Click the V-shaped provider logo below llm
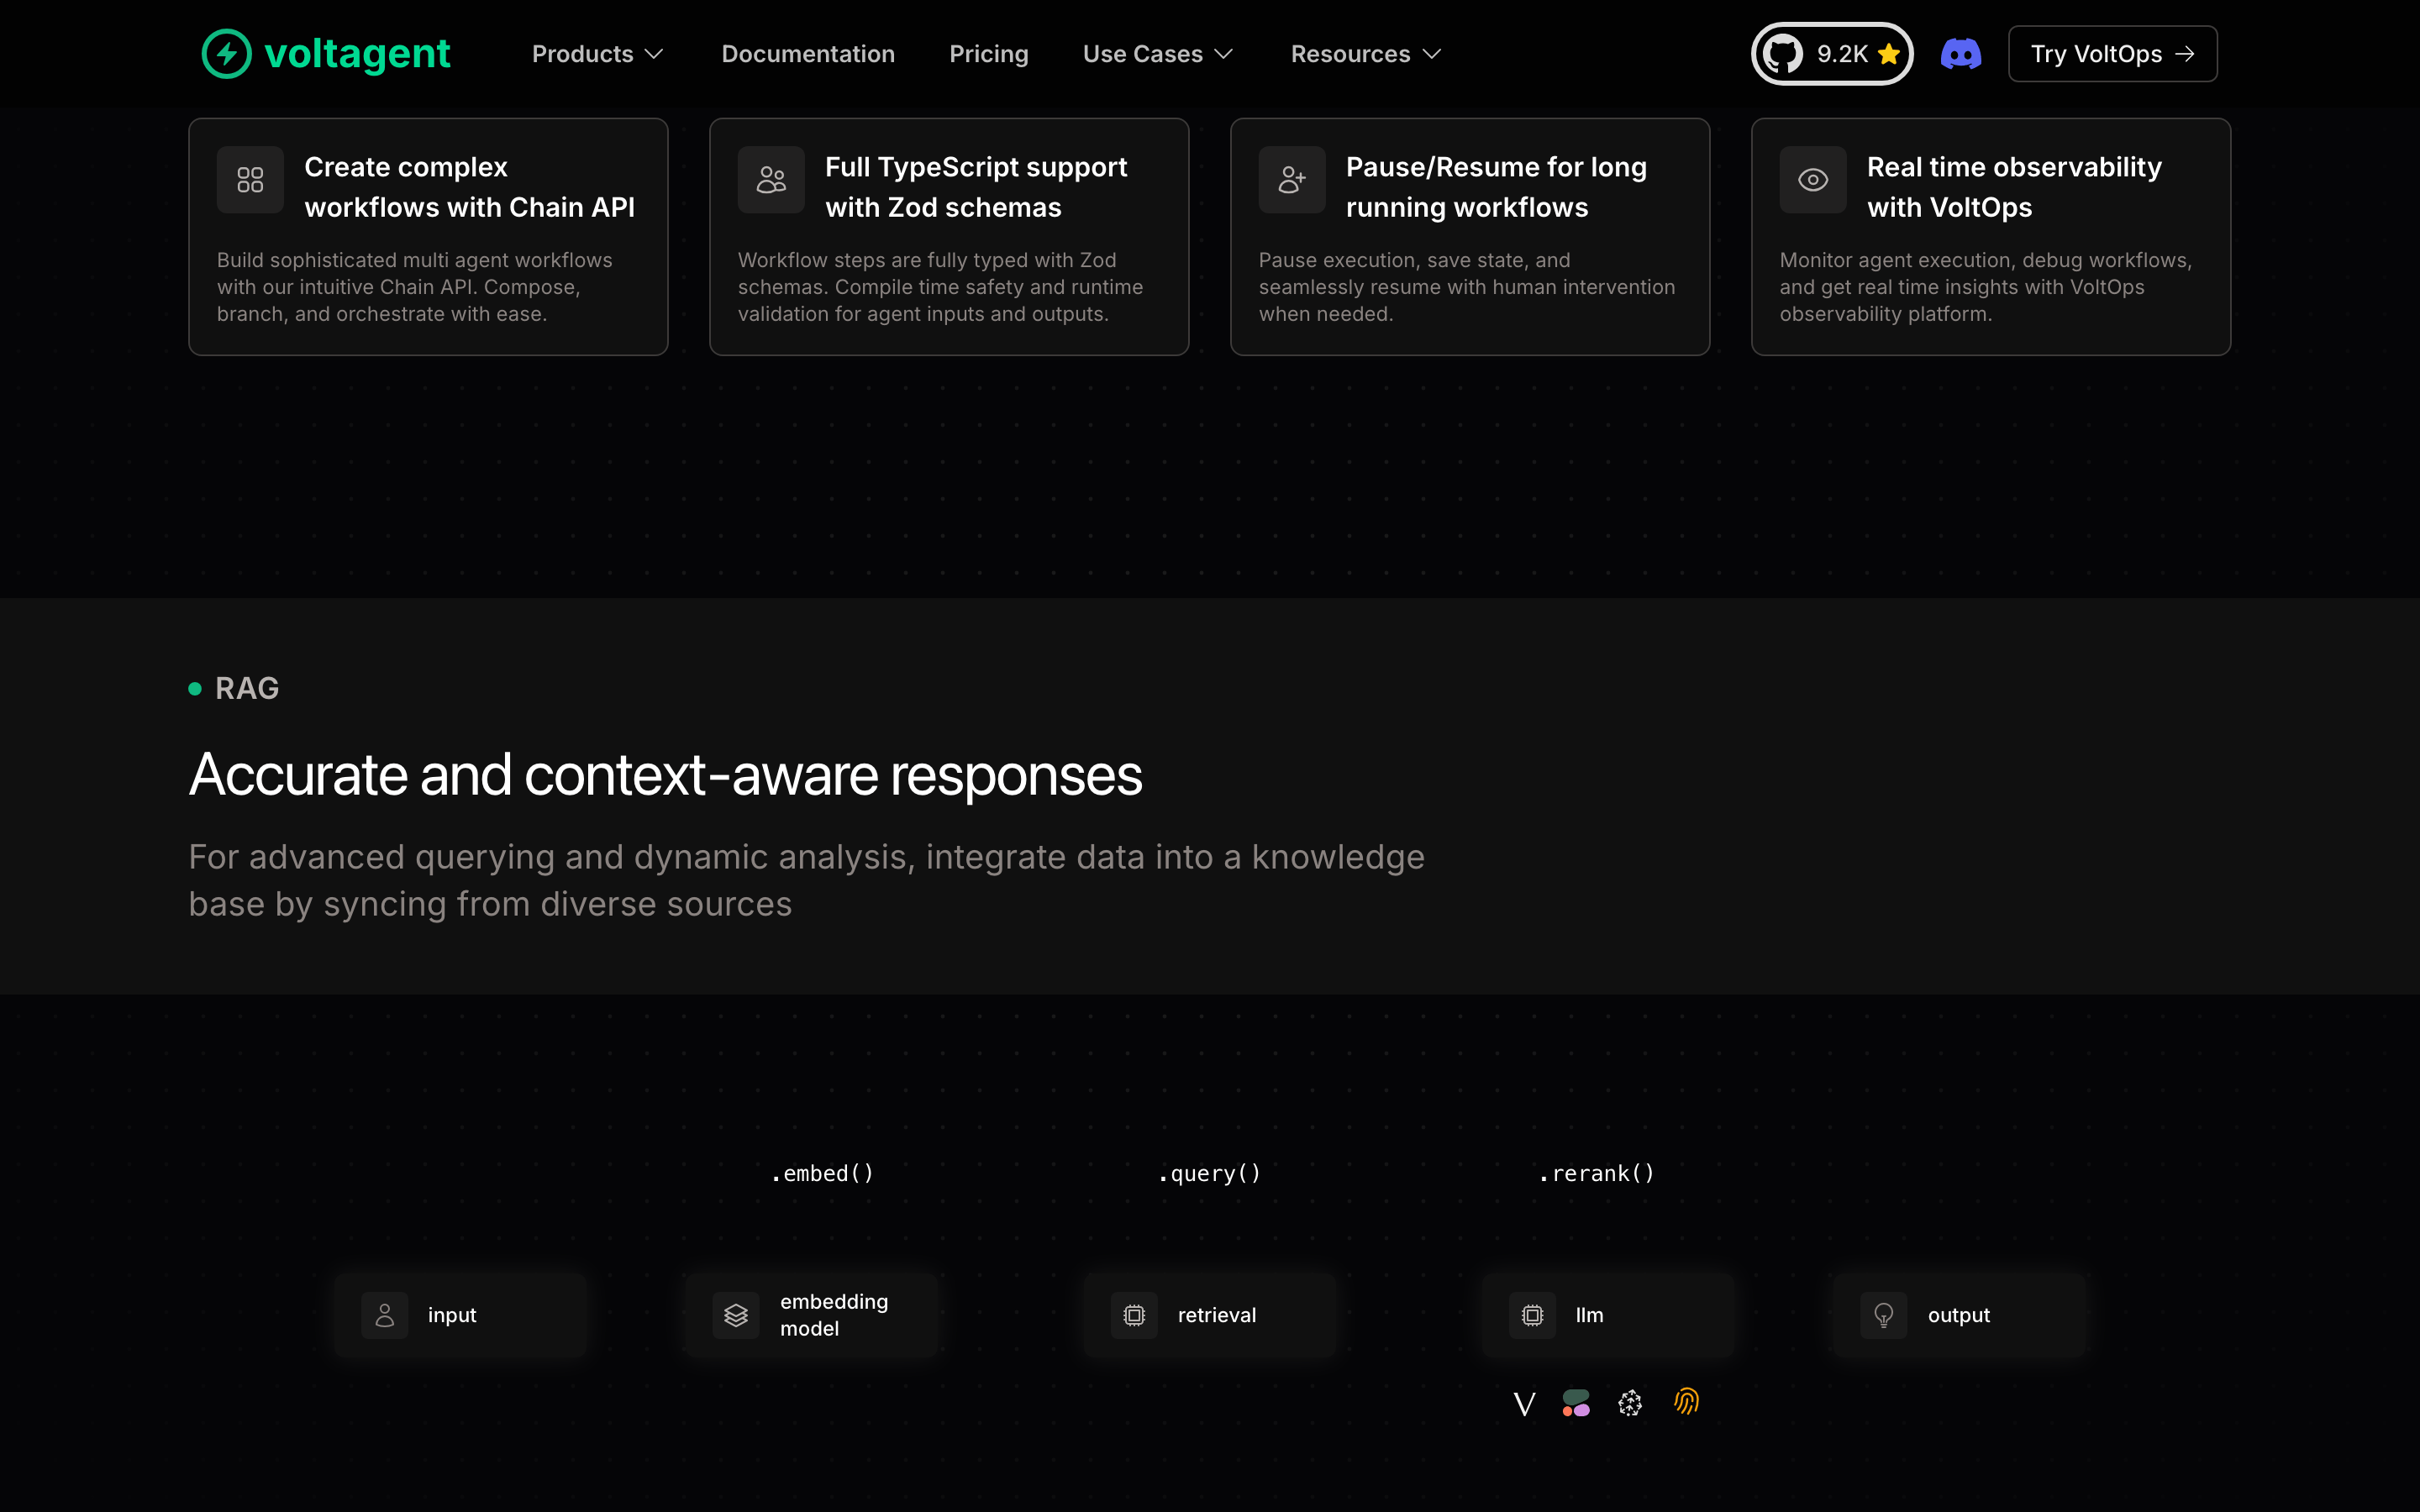This screenshot has height=1512, width=2420. coord(1524,1404)
